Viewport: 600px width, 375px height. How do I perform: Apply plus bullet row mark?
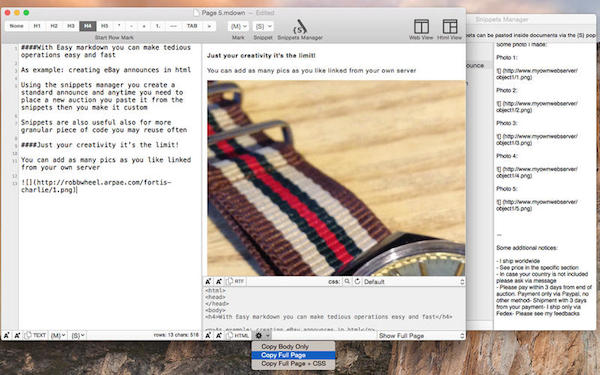(x=144, y=26)
